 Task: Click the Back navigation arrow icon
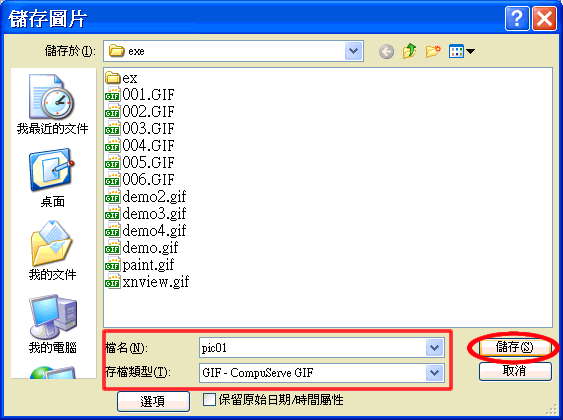386,52
